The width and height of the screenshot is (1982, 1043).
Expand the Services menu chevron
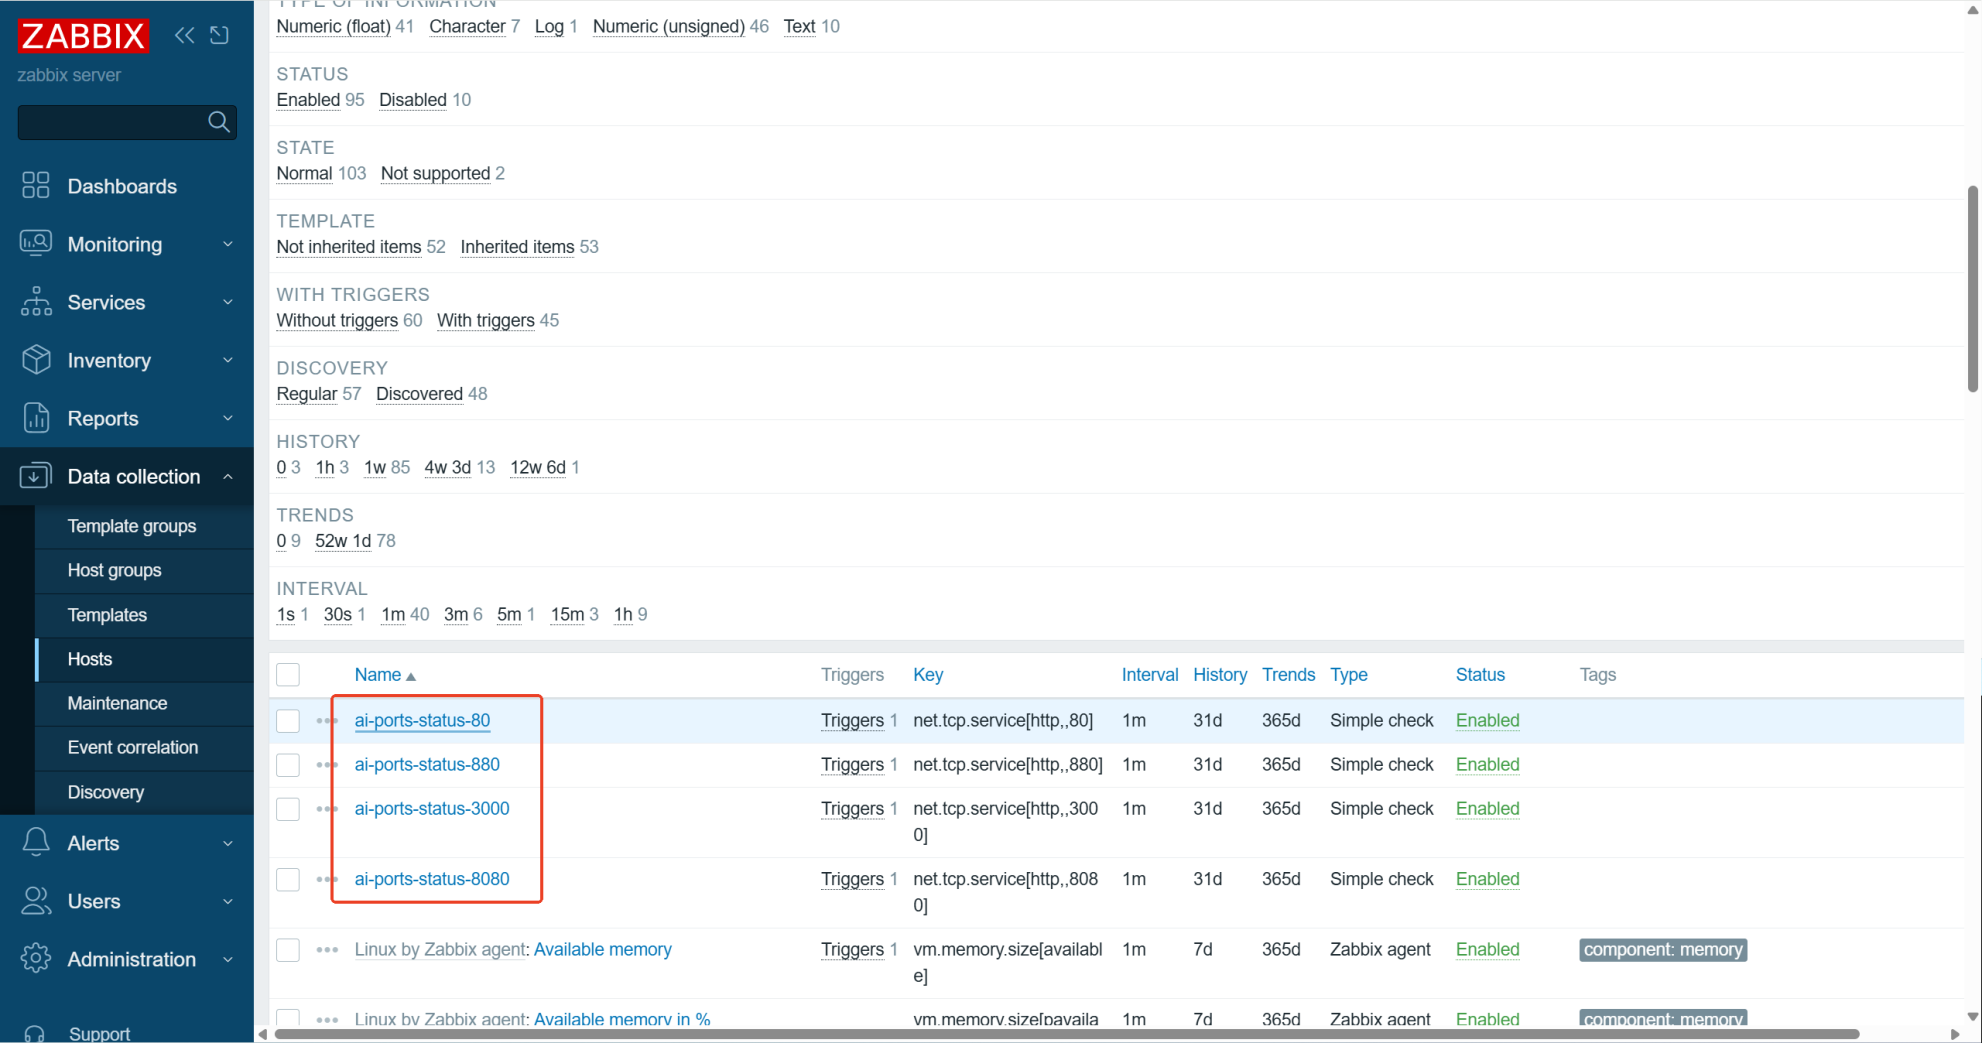228,302
